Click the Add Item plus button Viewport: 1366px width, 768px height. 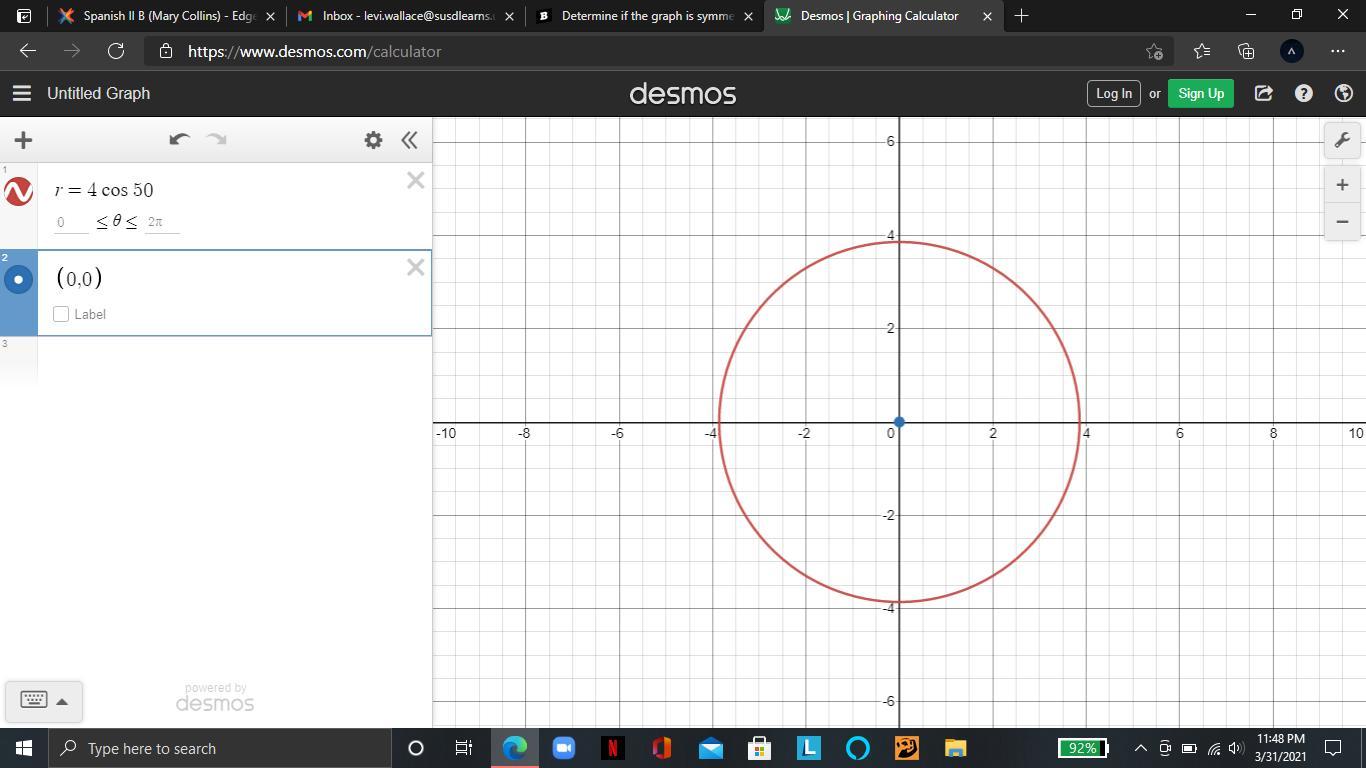click(x=23, y=140)
